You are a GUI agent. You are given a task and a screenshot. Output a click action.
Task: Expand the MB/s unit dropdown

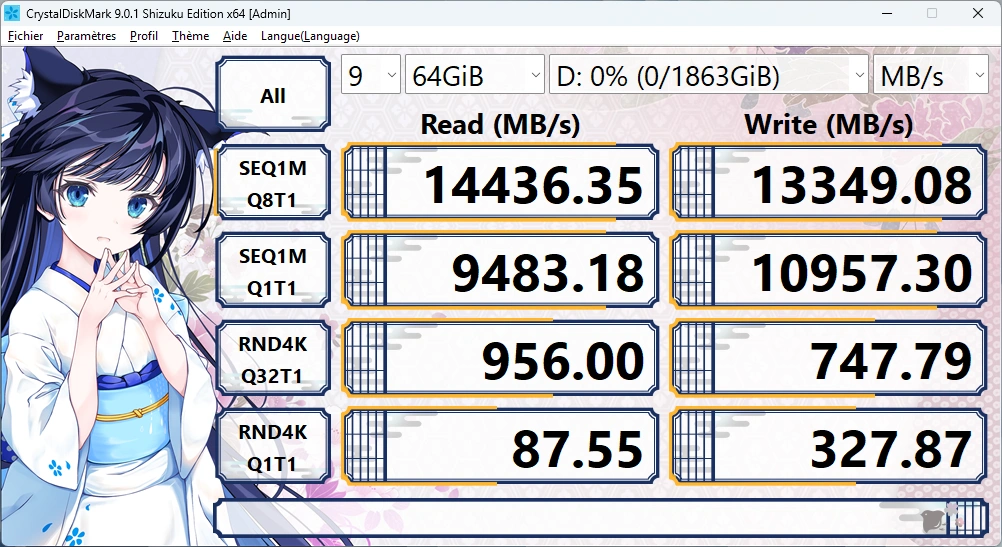pos(930,75)
